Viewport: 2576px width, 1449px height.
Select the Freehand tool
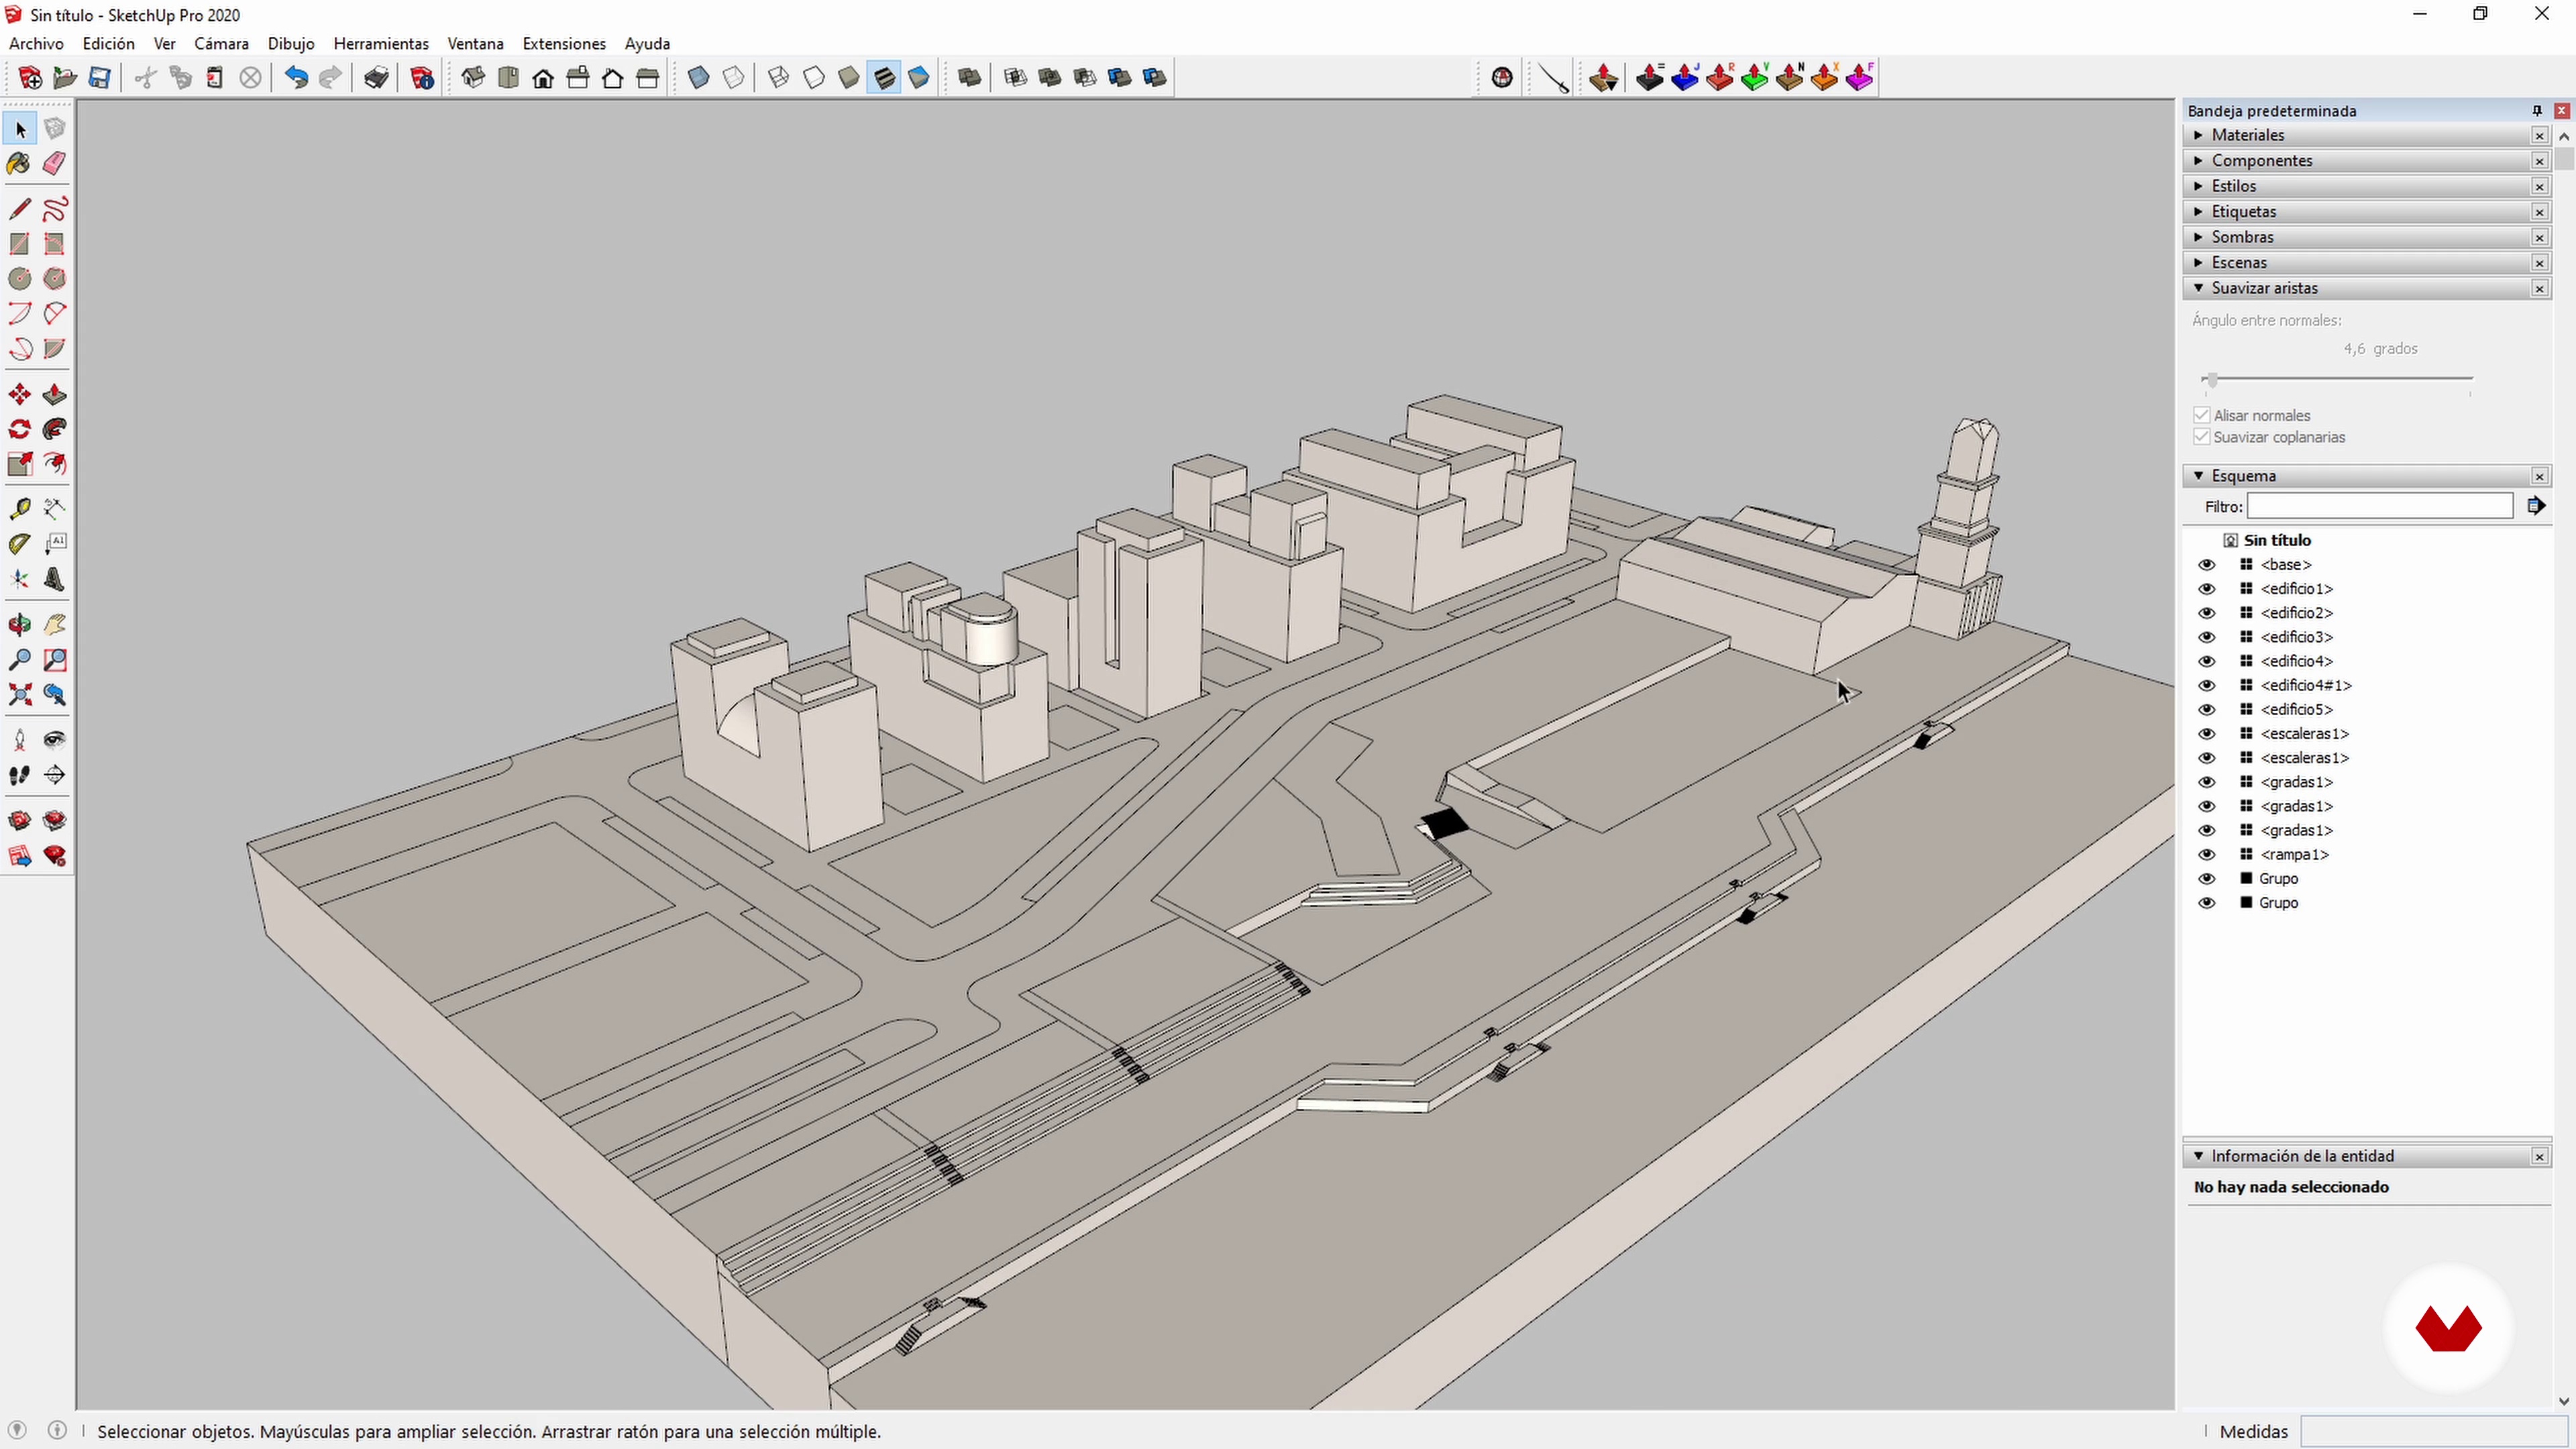[54, 209]
